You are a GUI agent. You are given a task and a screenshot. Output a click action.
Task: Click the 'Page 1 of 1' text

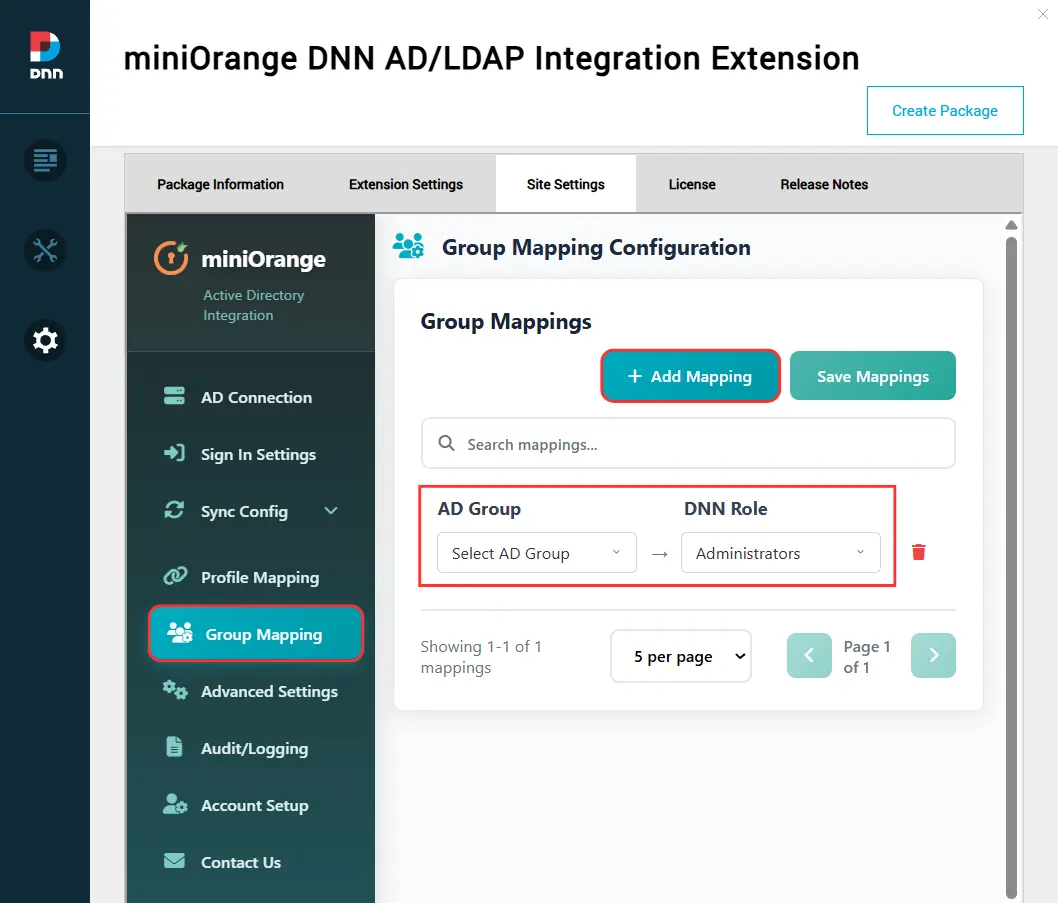click(x=867, y=657)
